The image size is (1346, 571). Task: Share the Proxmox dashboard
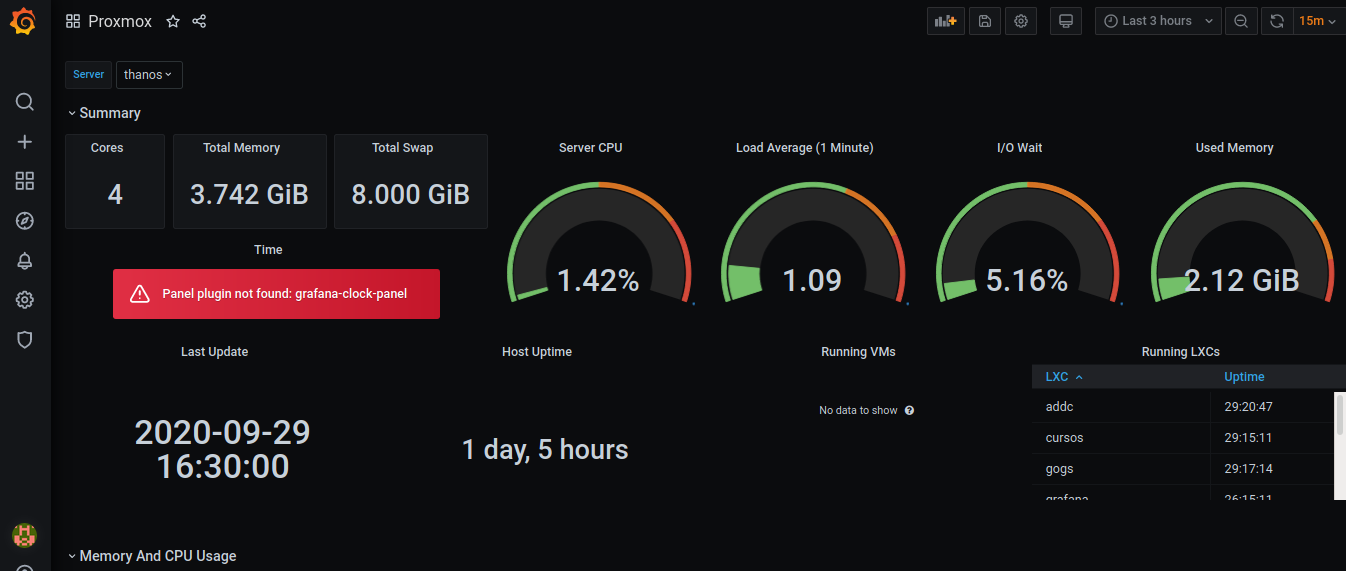tap(199, 21)
